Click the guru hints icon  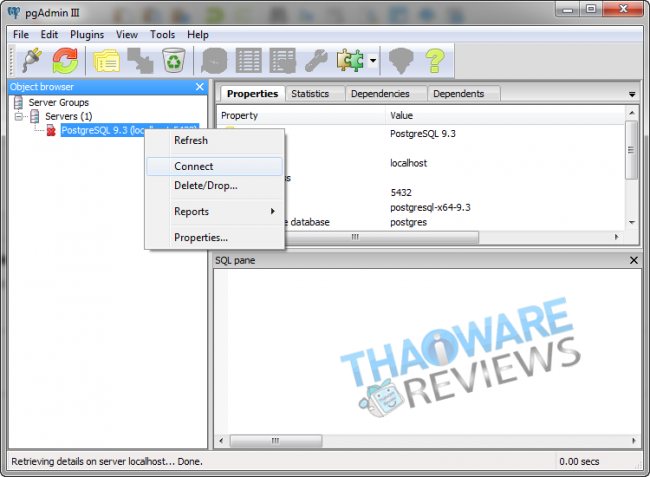(401, 61)
